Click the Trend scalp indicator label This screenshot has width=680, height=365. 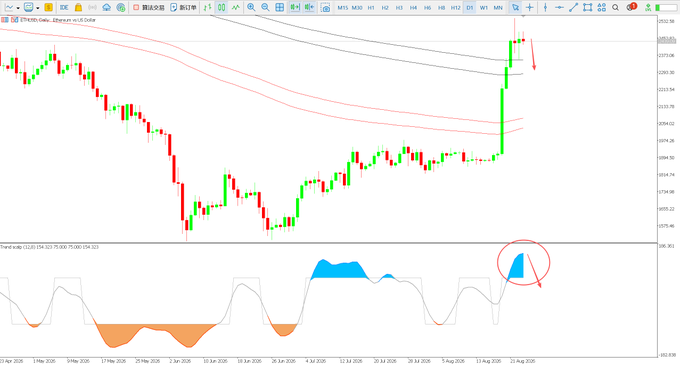click(x=49, y=247)
